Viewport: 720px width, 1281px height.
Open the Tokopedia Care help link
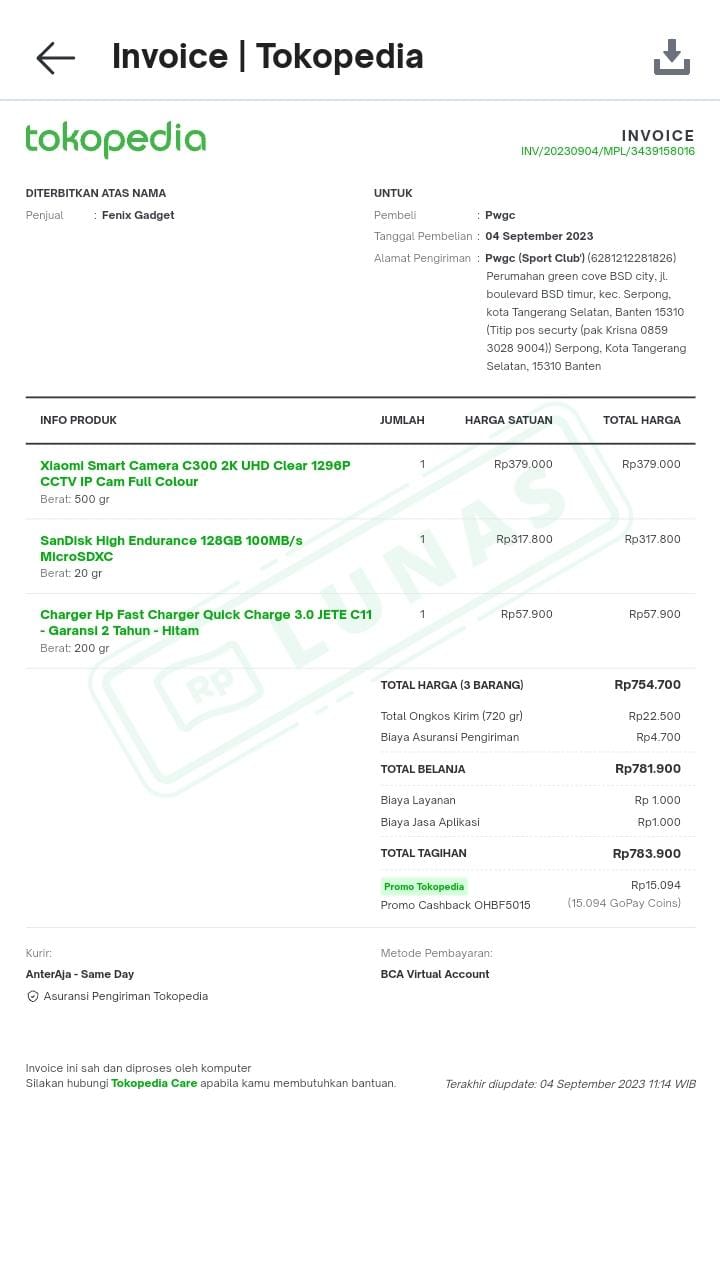[154, 1083]
